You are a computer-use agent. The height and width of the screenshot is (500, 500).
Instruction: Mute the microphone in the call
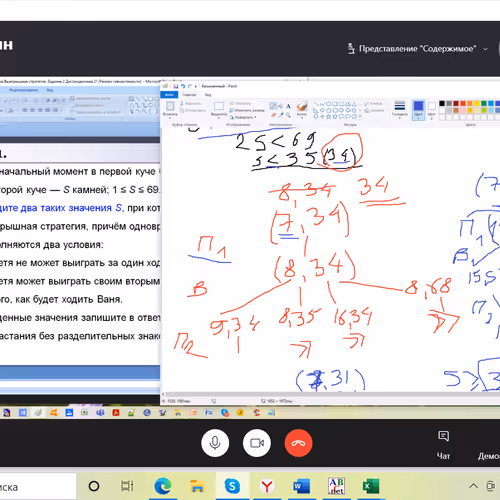[x=215, y=443]
